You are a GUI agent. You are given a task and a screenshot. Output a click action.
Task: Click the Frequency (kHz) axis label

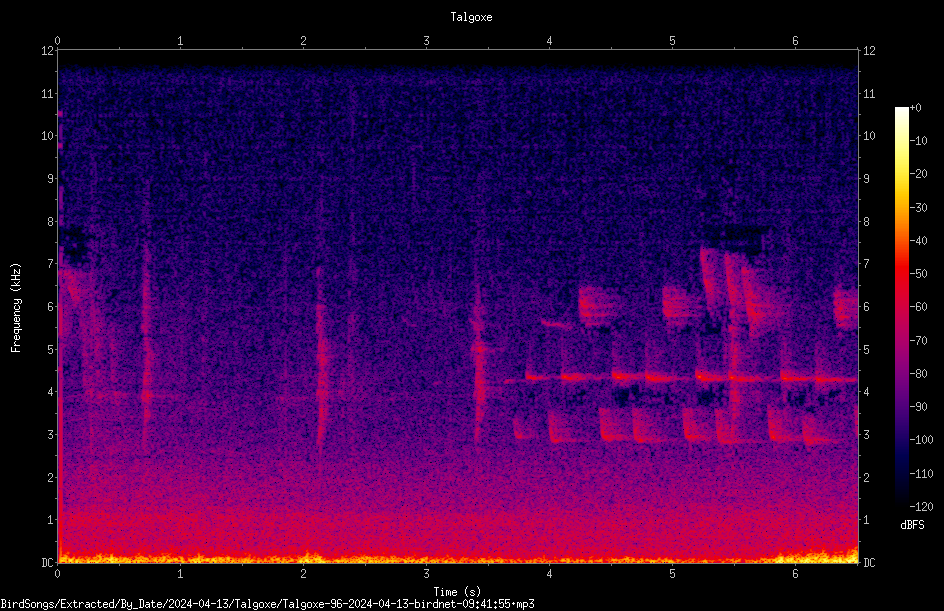pyautogui.click(x=16, y=307)
